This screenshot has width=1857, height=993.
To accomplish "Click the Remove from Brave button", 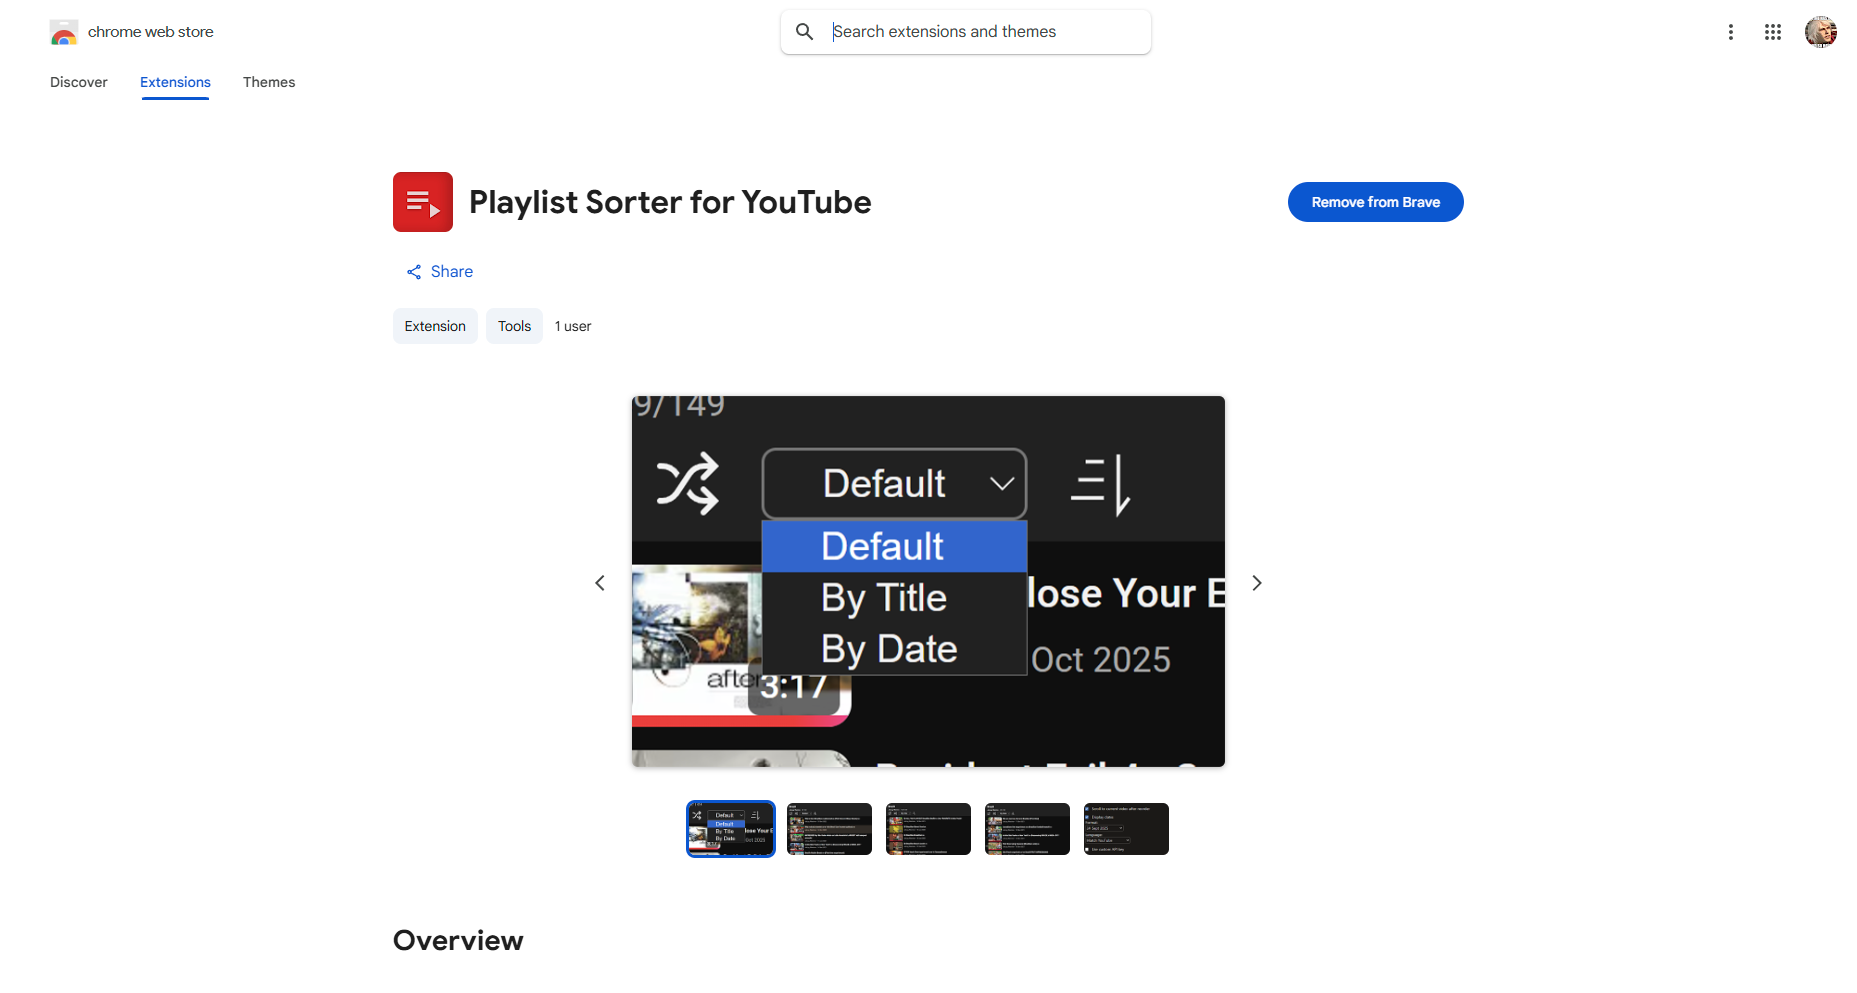I will tap(1375, 201).
